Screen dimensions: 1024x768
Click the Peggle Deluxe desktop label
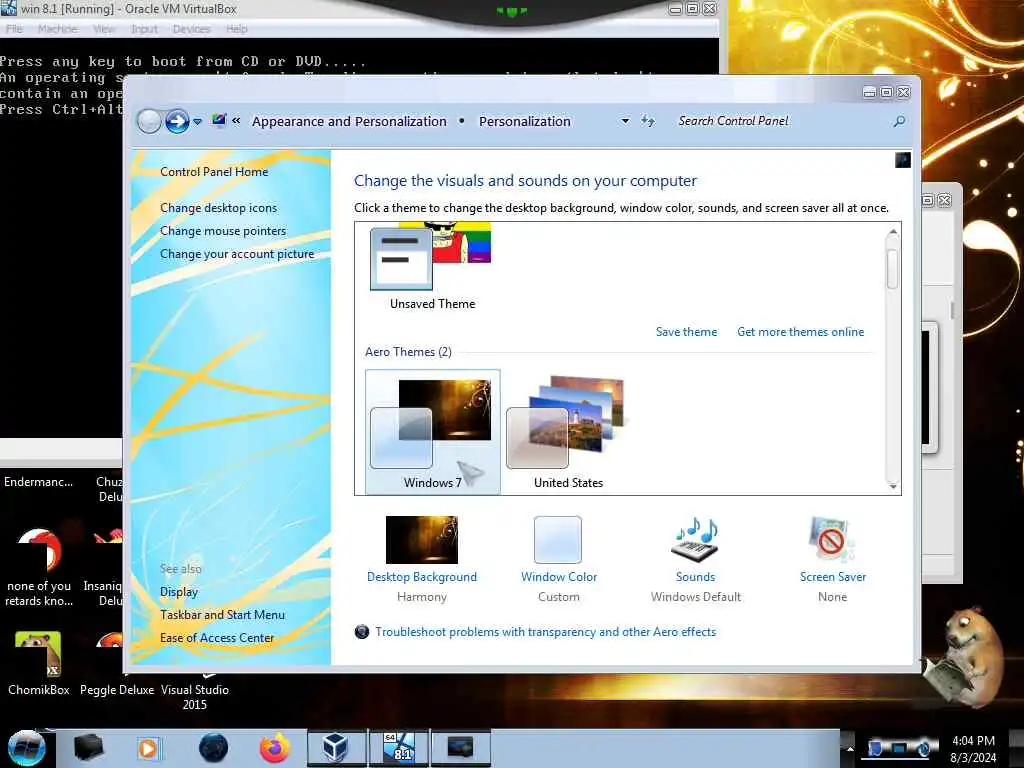[x=117, y=690]
